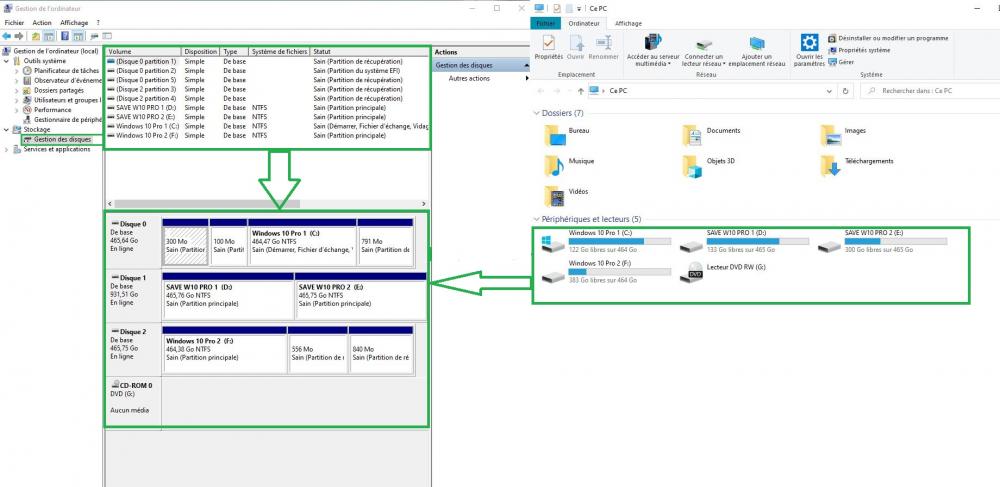Switch to the Affichage ribbon tab
Image resolution: width=1000 pixels, height=487 pixels.
pos(628,22)
